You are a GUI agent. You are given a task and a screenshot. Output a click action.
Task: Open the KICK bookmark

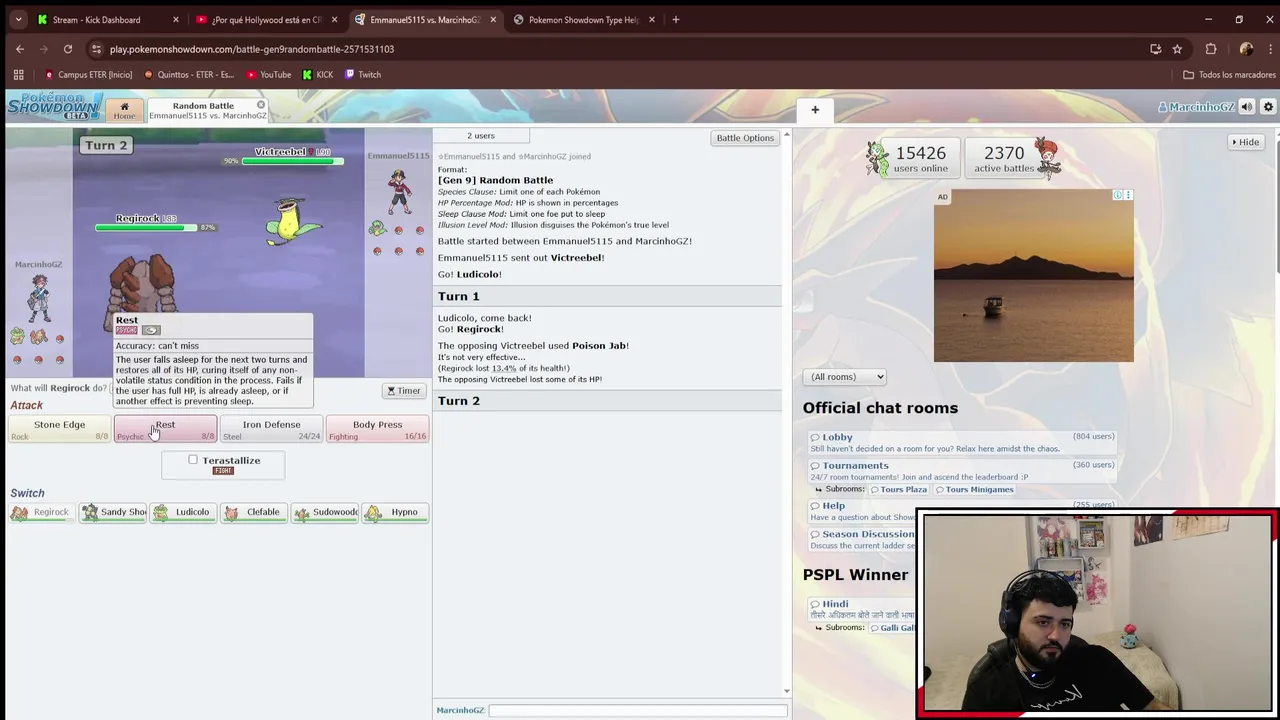click(317, 75)
